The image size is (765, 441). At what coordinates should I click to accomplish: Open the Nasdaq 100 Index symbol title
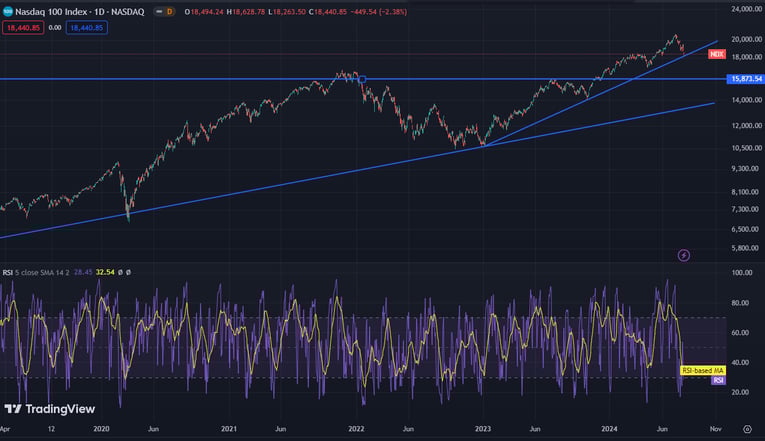80,12
